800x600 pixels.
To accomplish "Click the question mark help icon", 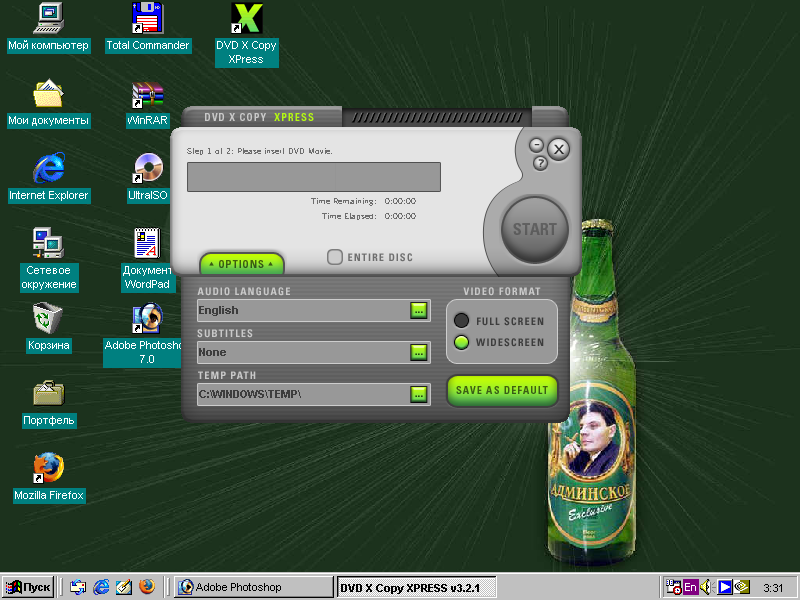I will [540, 163].
